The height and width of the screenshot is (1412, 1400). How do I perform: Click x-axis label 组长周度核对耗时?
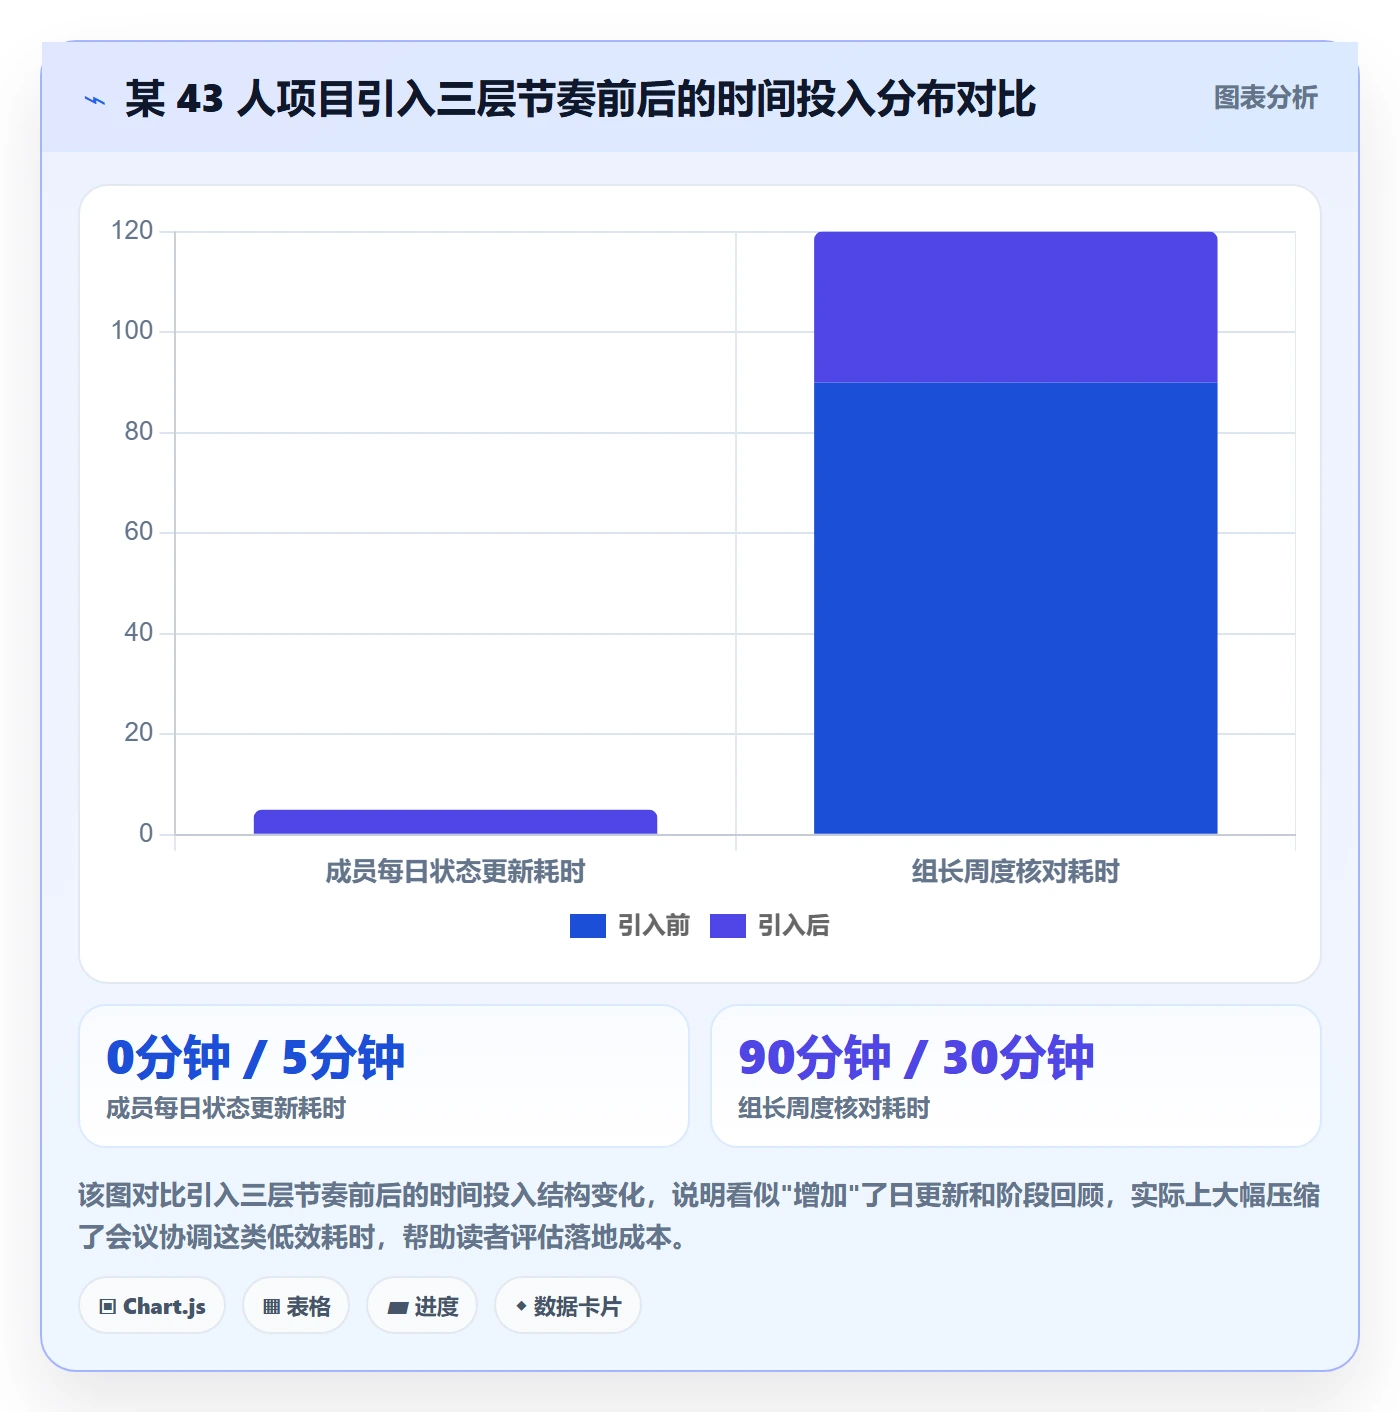coord(1016,872)
